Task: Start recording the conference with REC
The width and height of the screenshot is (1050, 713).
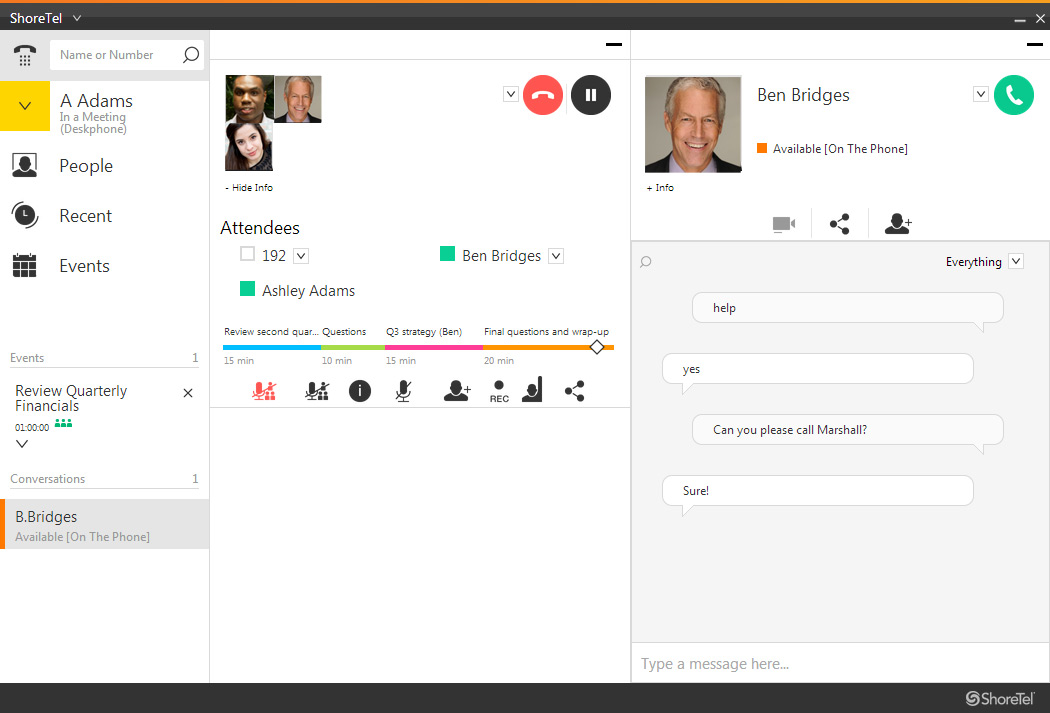Action: point(498,390)
